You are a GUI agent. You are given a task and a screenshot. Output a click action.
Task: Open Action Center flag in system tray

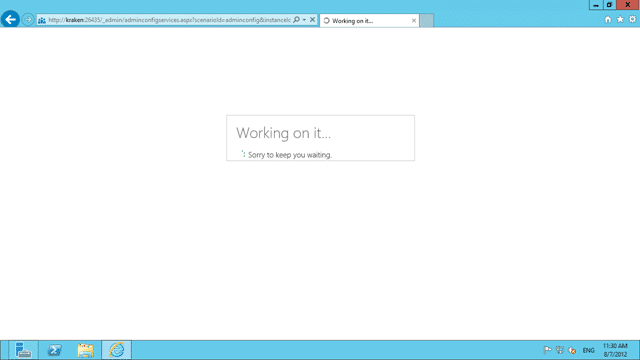[x=548, y=350]
